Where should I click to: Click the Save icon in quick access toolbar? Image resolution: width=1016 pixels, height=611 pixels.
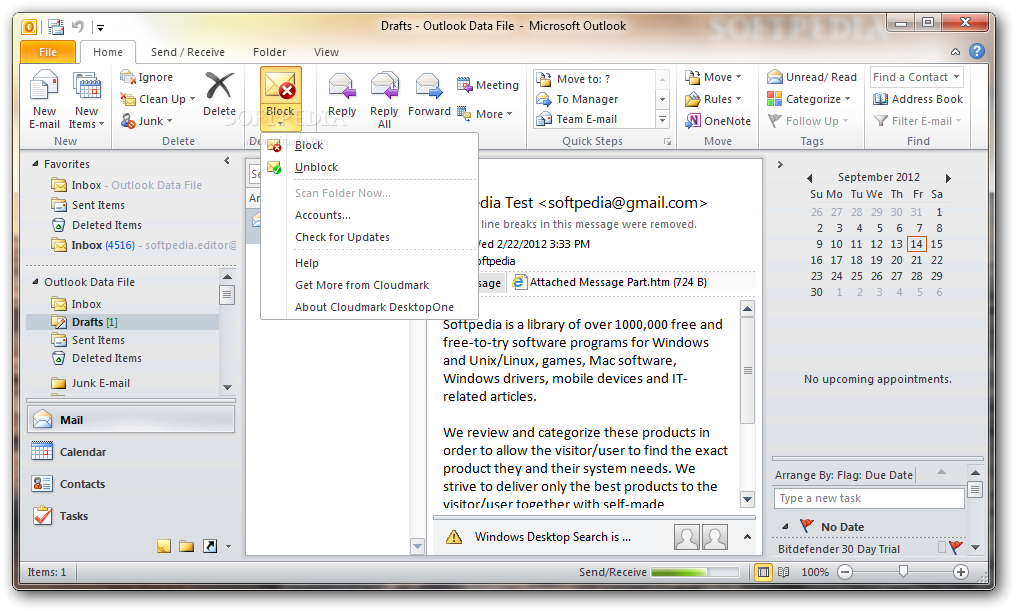56,27
